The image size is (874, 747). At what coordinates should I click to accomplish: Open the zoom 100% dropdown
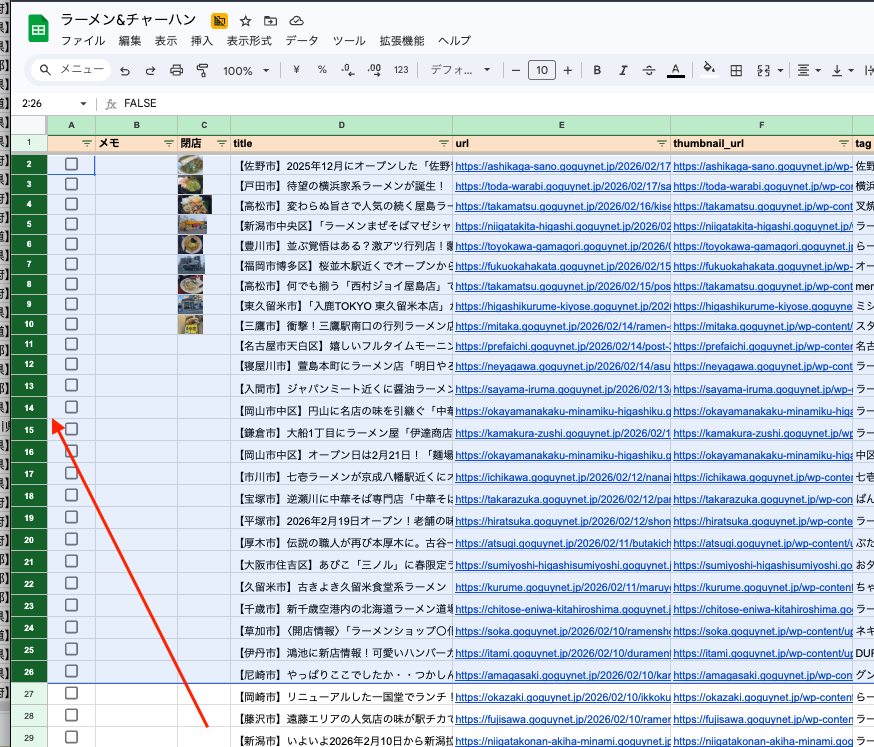(x=246, y=71)
